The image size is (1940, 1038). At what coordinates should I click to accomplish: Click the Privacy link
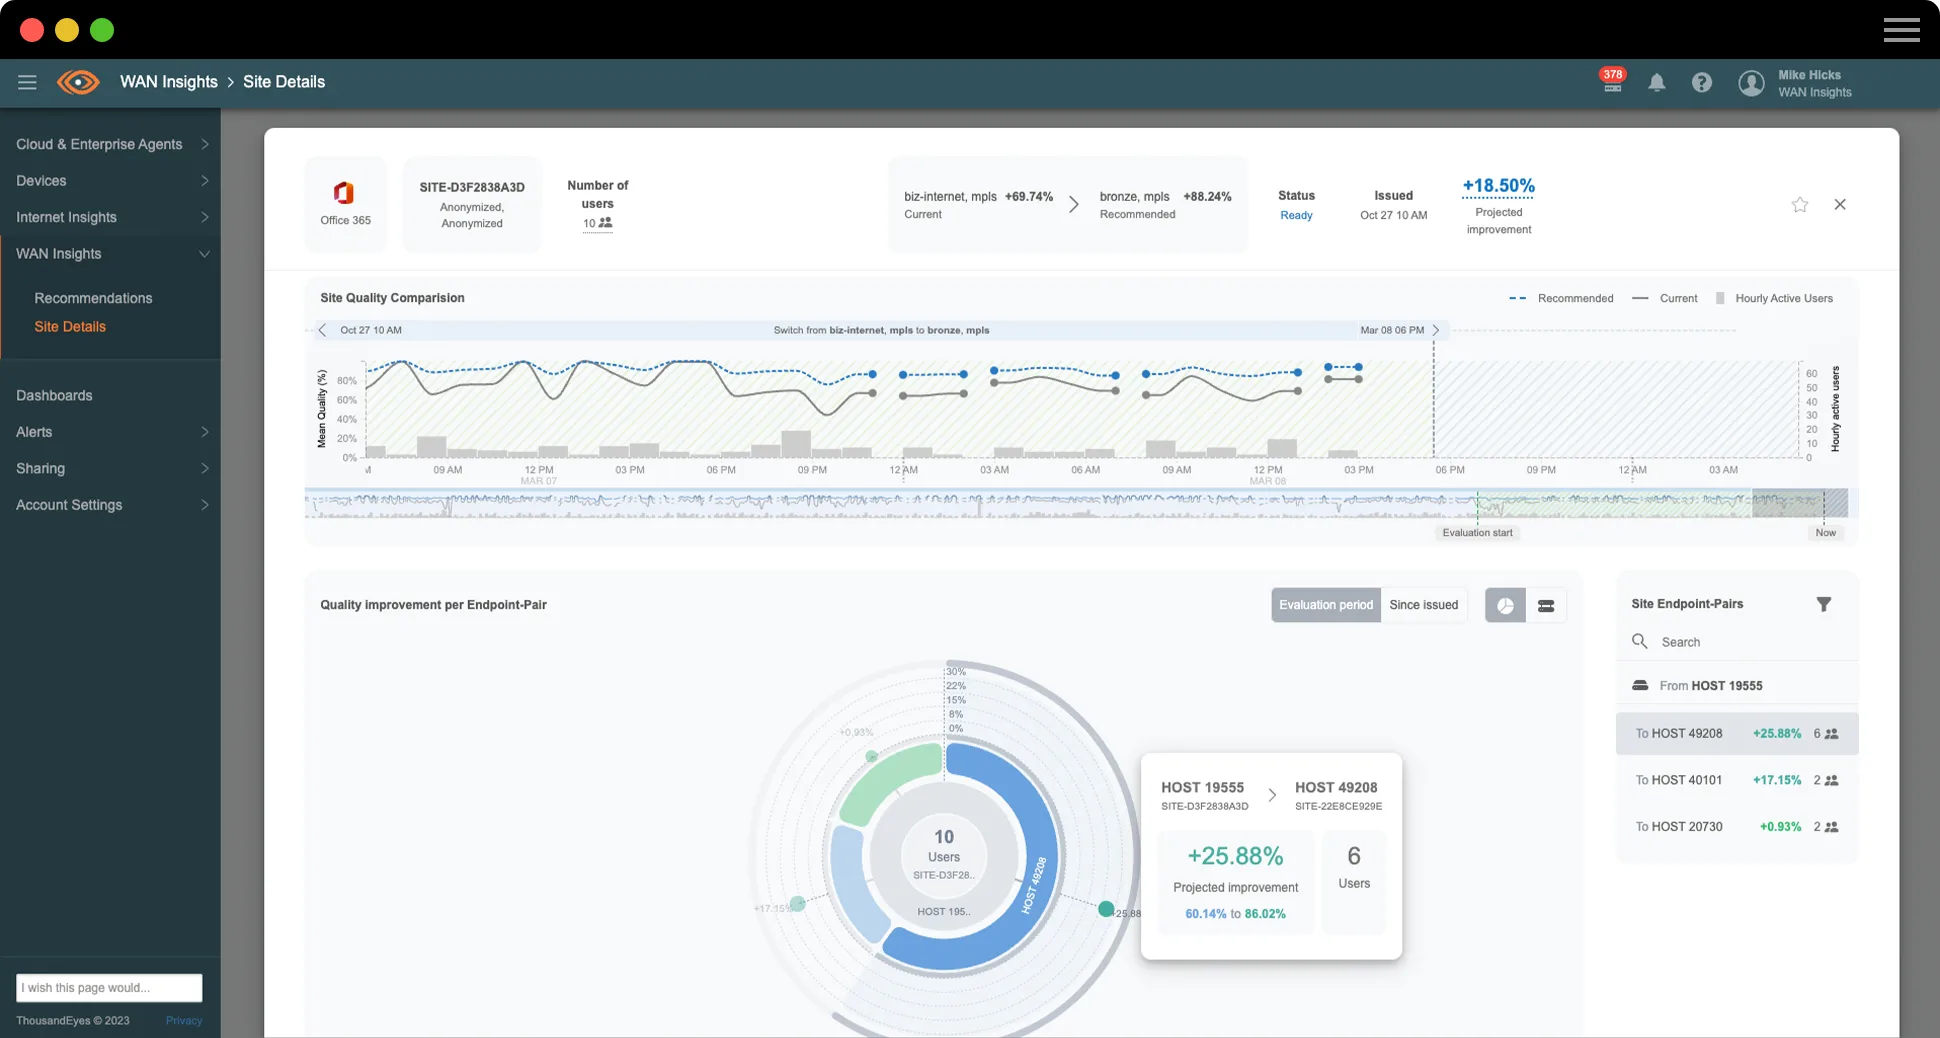(184, 1021)
